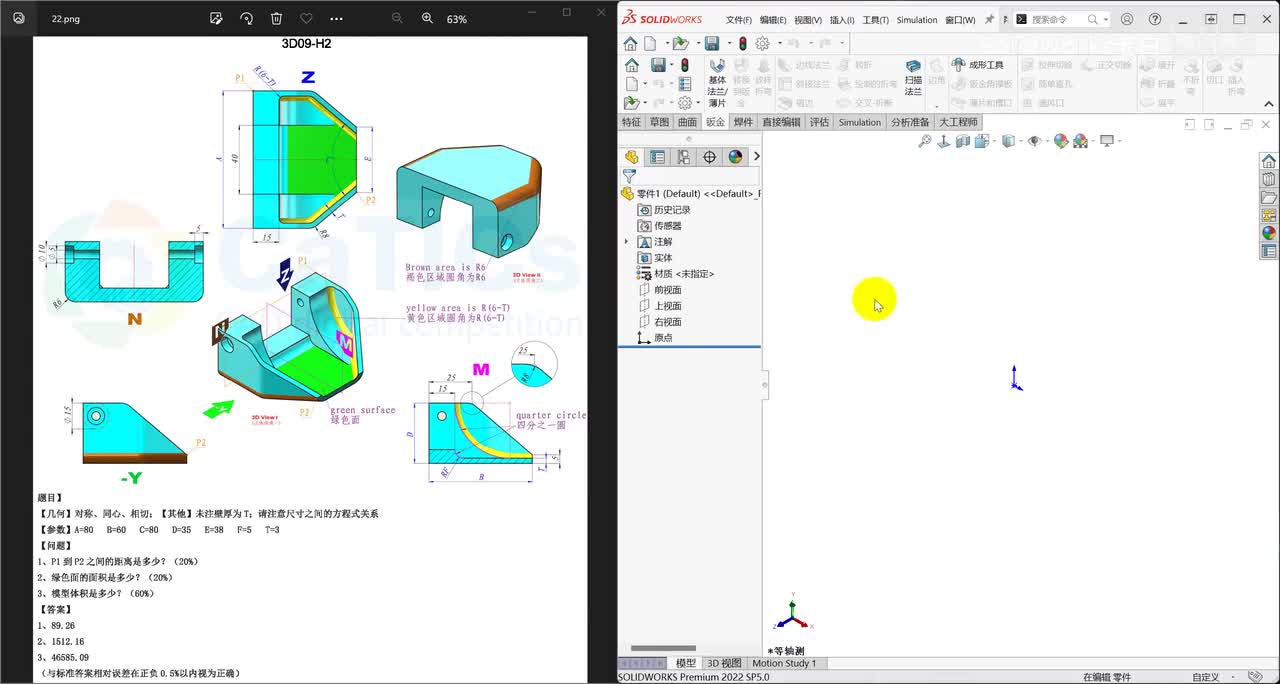This screenshot has width=1280, height=684.
Task: Click the edit appearance color ball
Action: coord(1061,141)
